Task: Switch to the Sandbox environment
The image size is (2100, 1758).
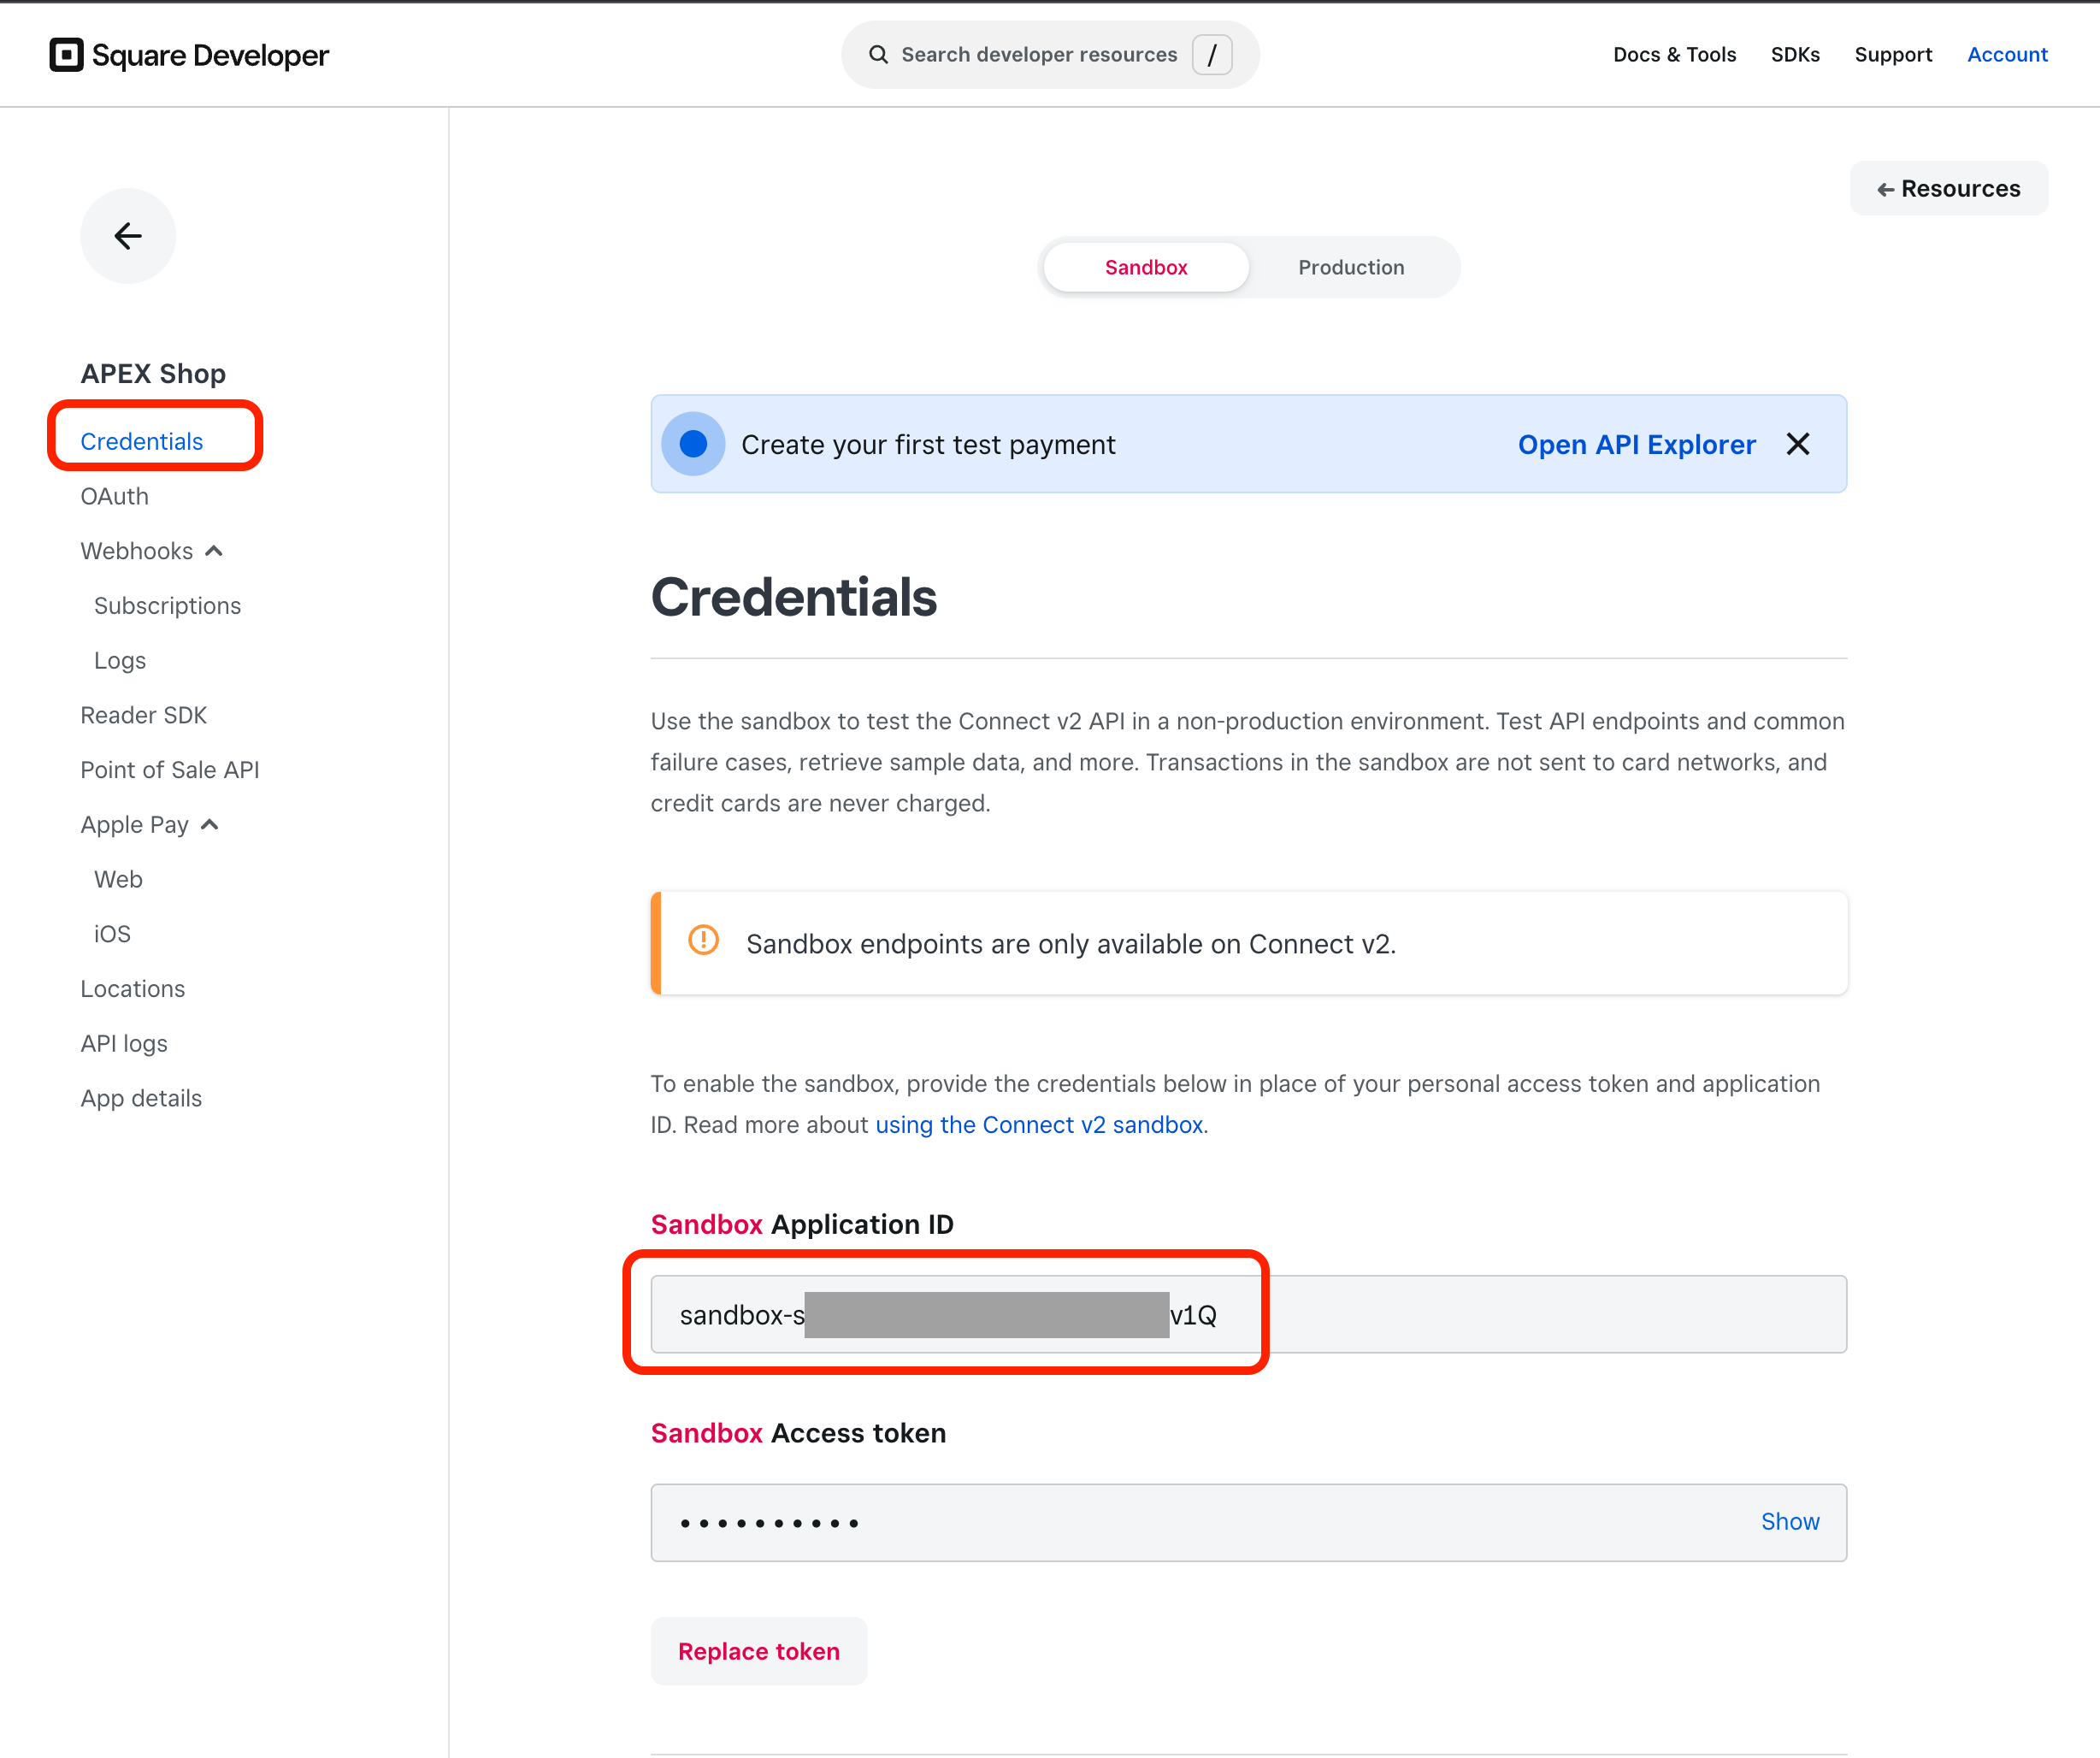Action: tap(1145, 268)
